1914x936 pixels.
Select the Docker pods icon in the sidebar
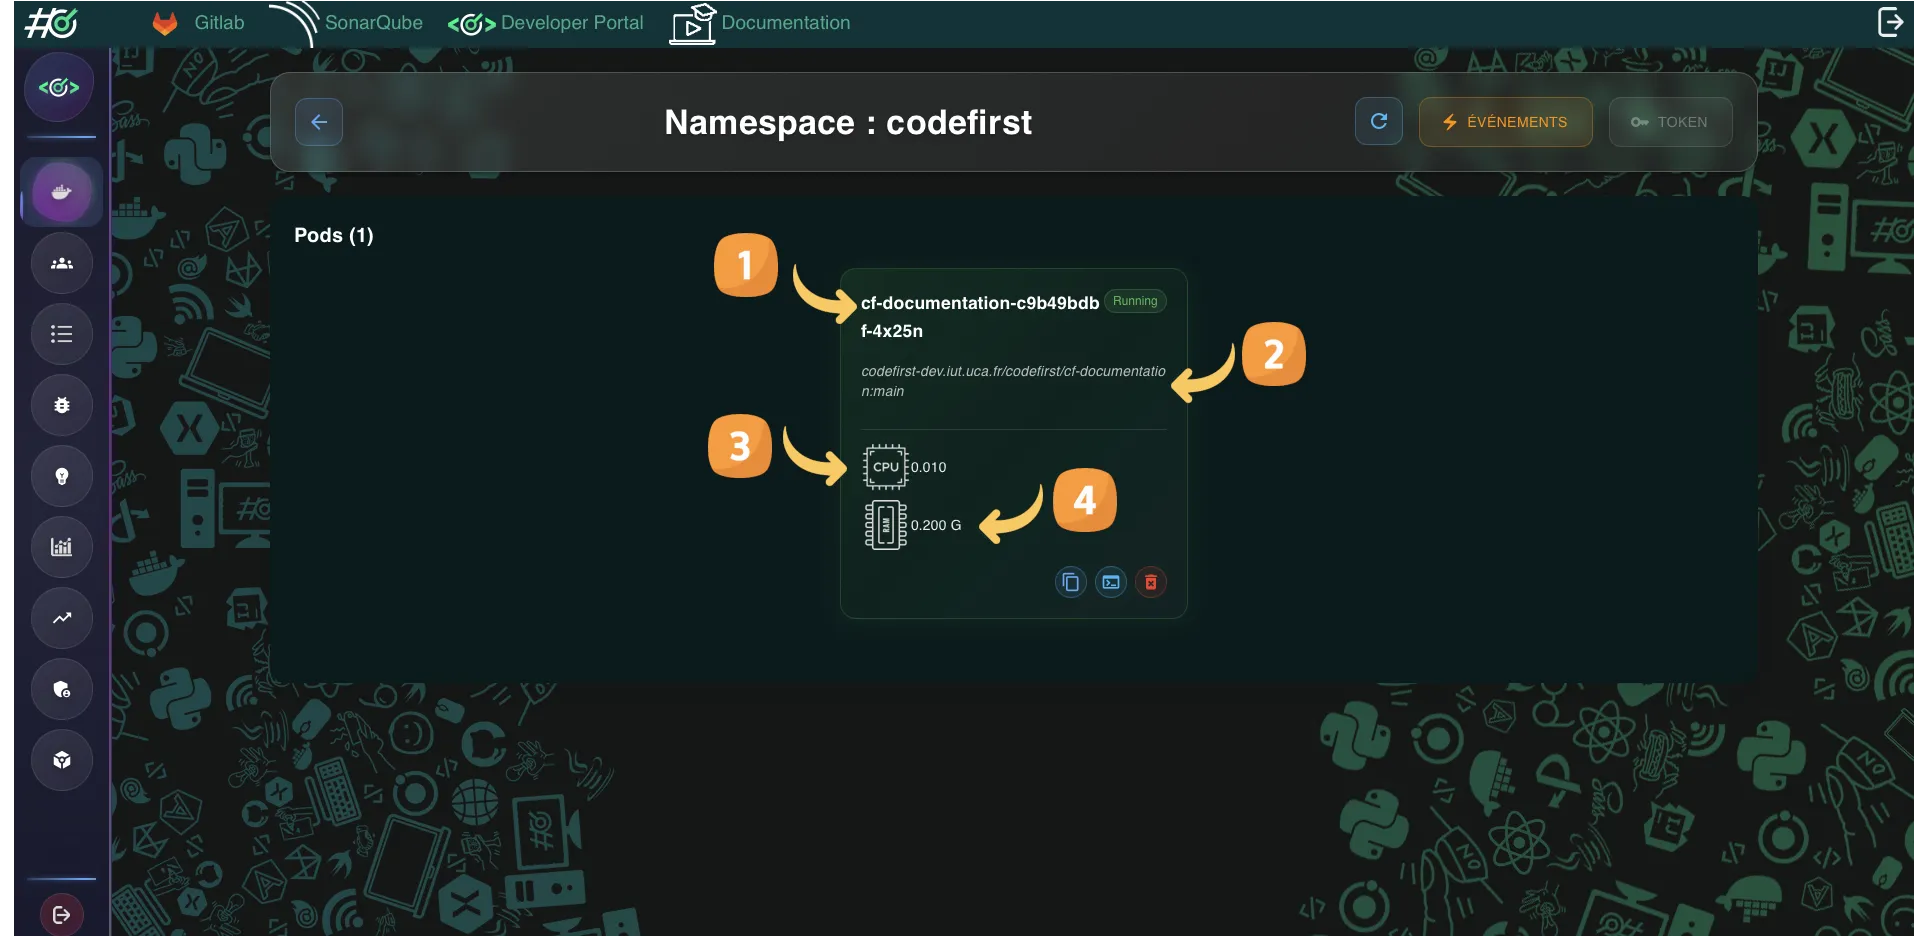pos(61,191)
